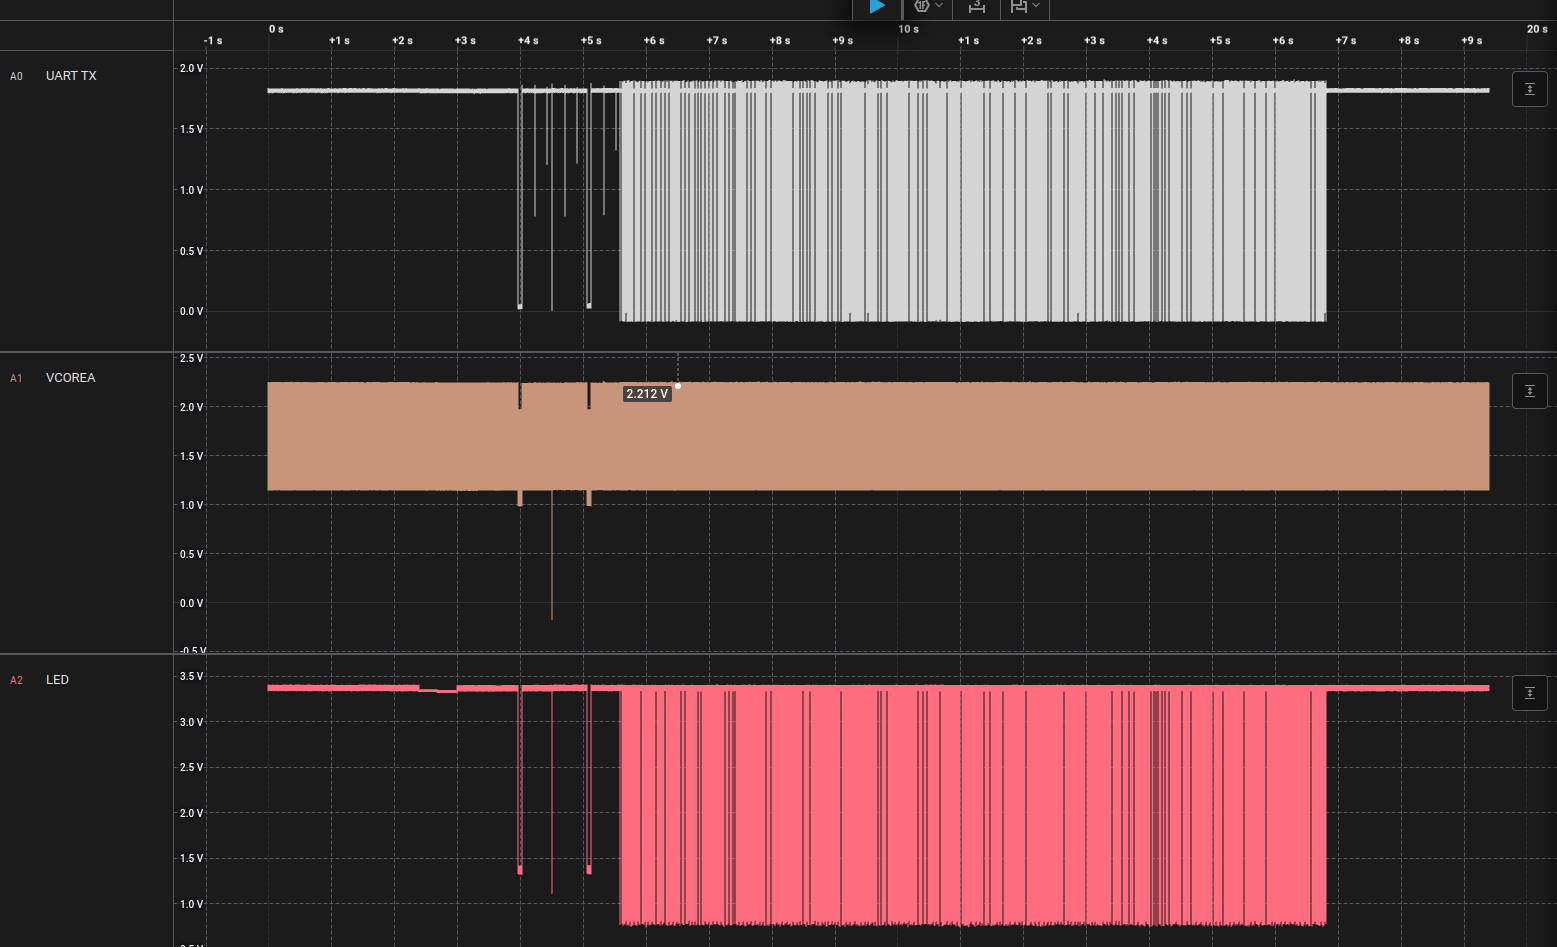Start capture with the blue play button

click(x=877, y=7)
